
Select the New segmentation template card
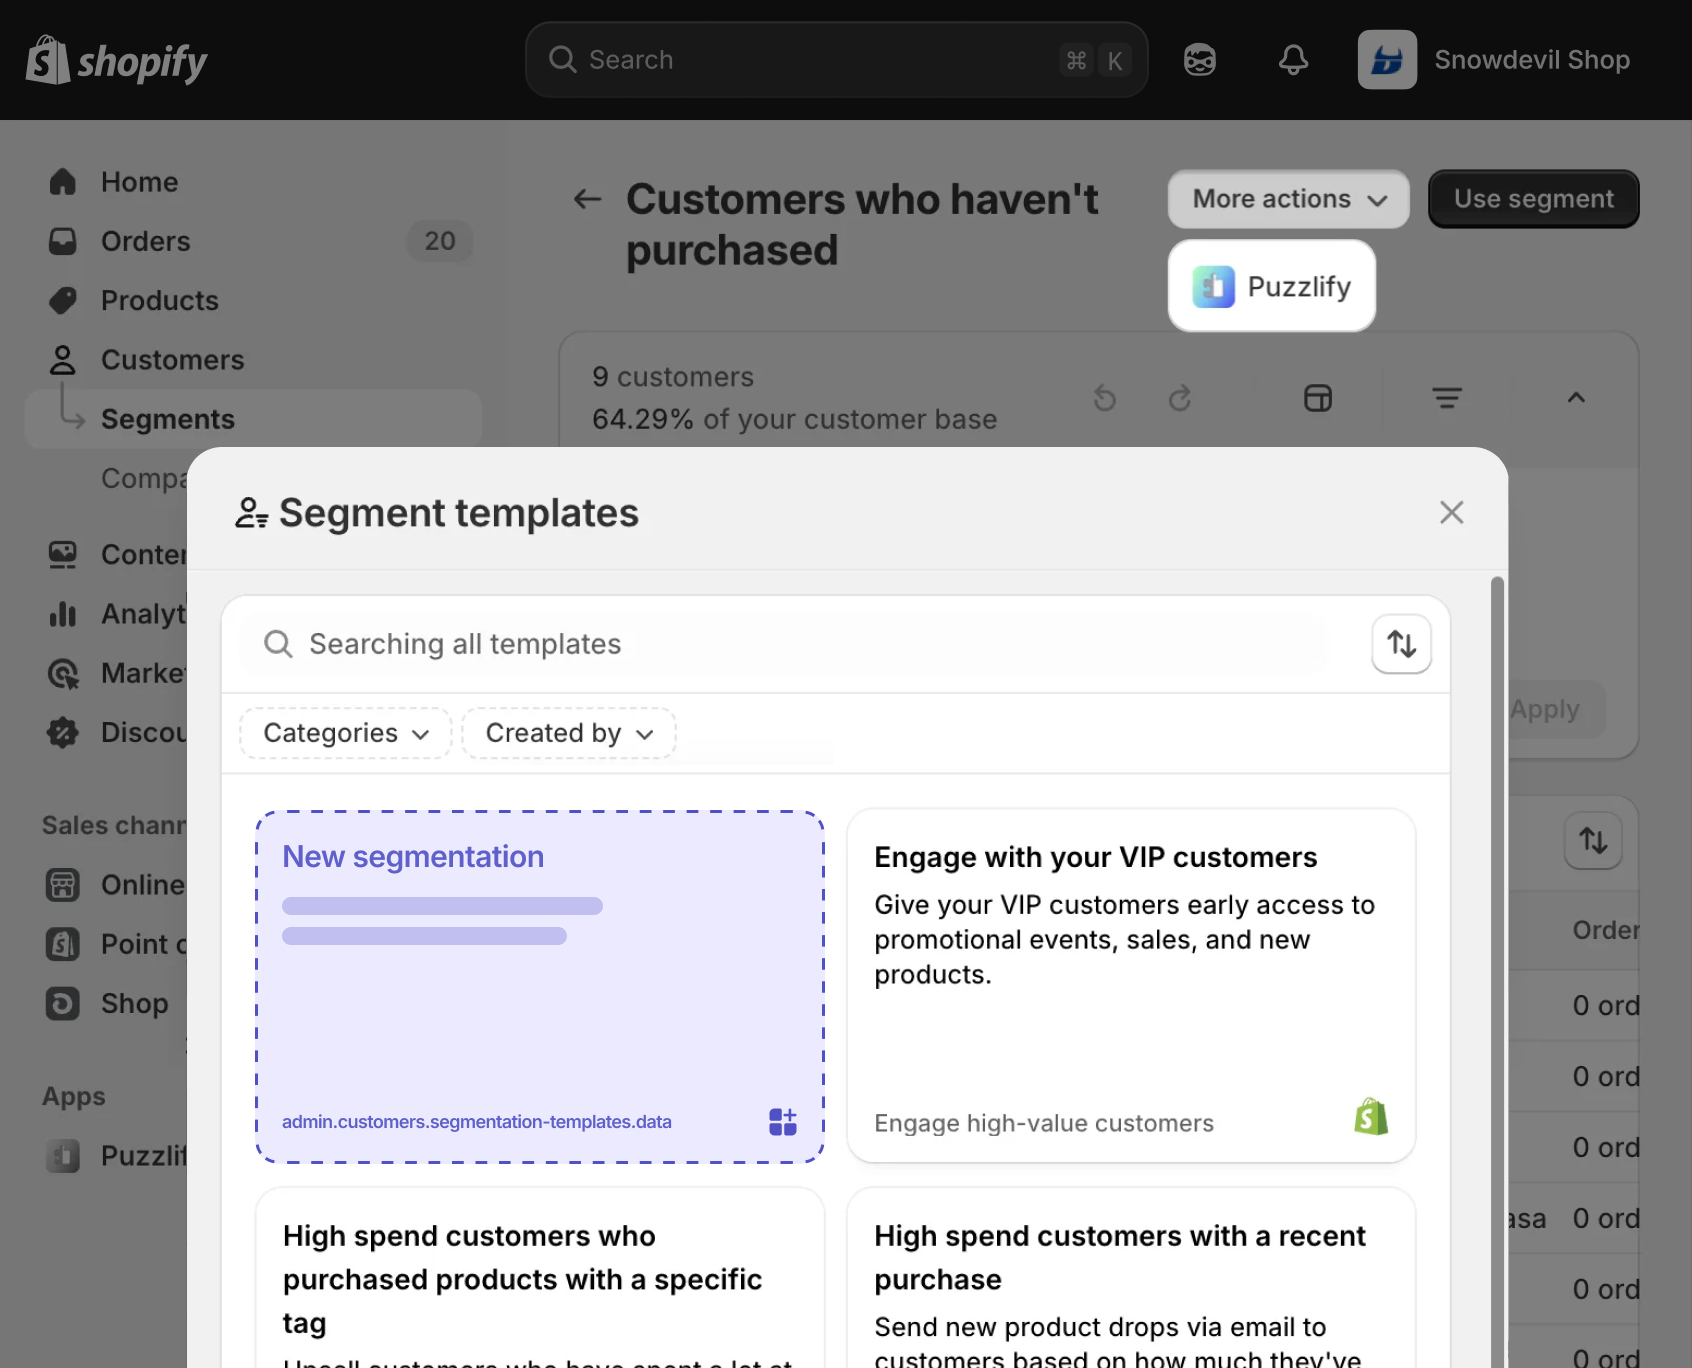pos(540,986)
